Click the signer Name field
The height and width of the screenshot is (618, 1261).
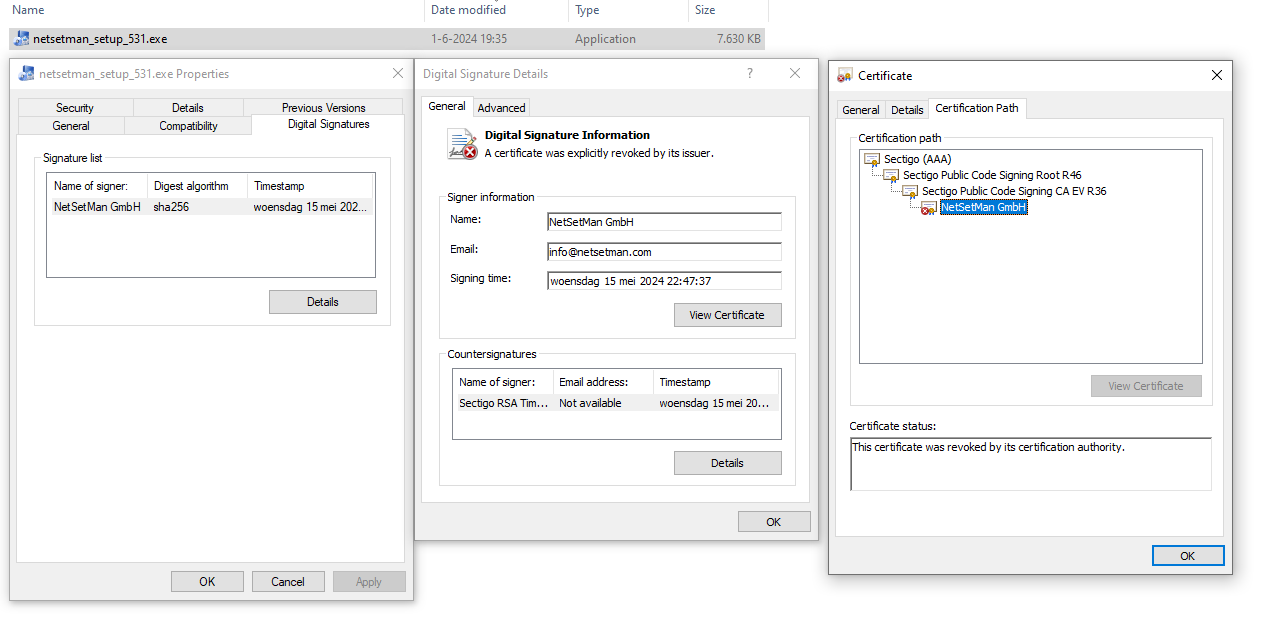665,222
